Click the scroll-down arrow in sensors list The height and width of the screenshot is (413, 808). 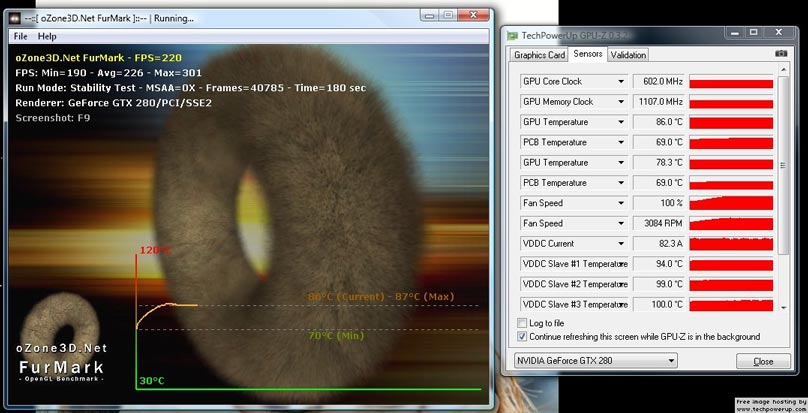click(x=784, y=307)
